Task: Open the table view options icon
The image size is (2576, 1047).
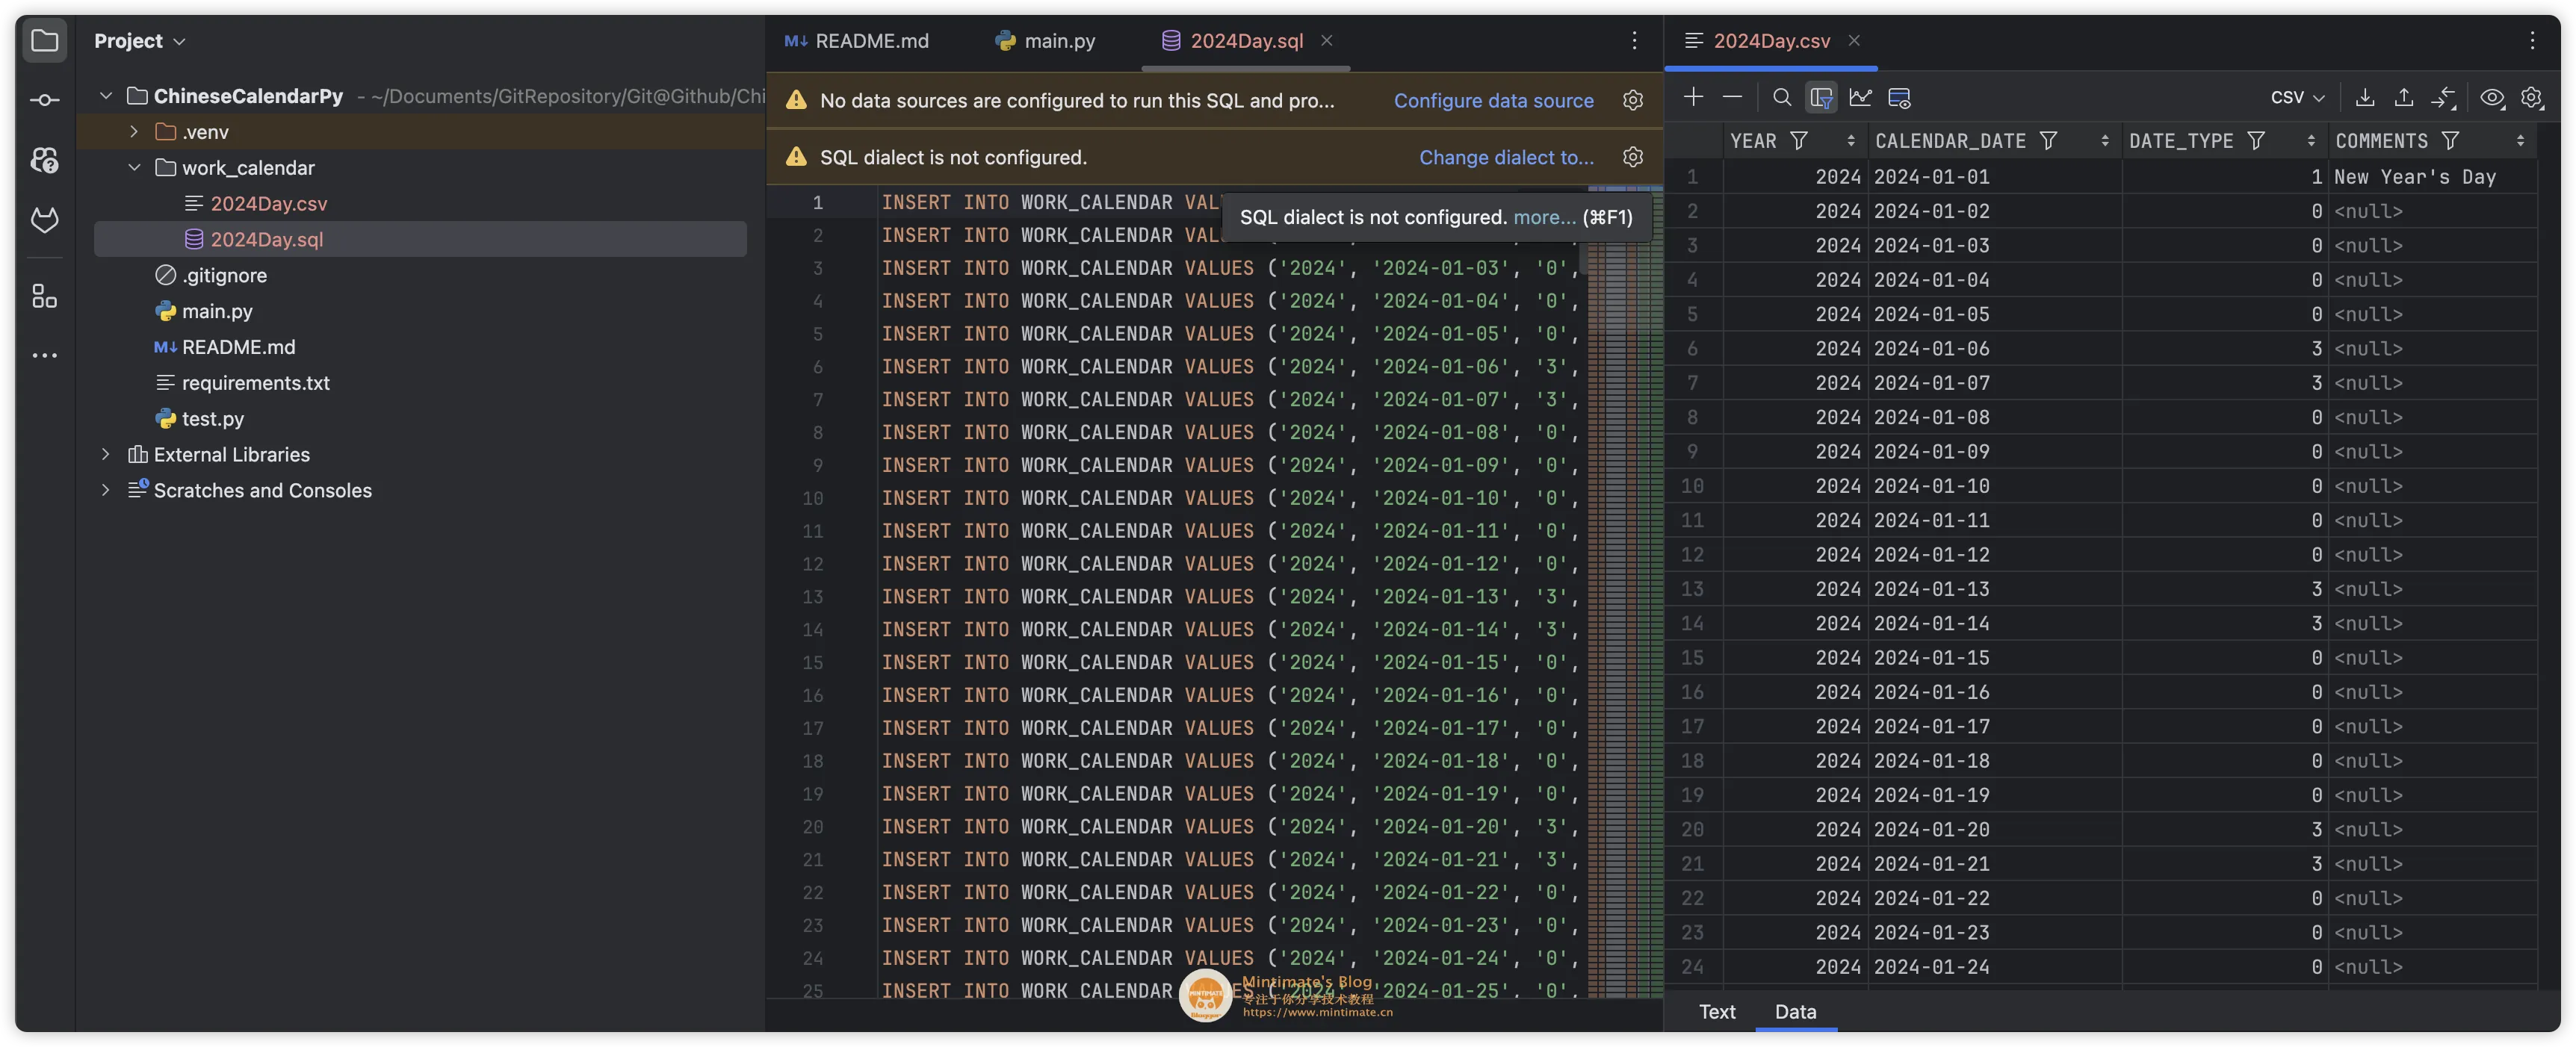Action: (1899, 97)
